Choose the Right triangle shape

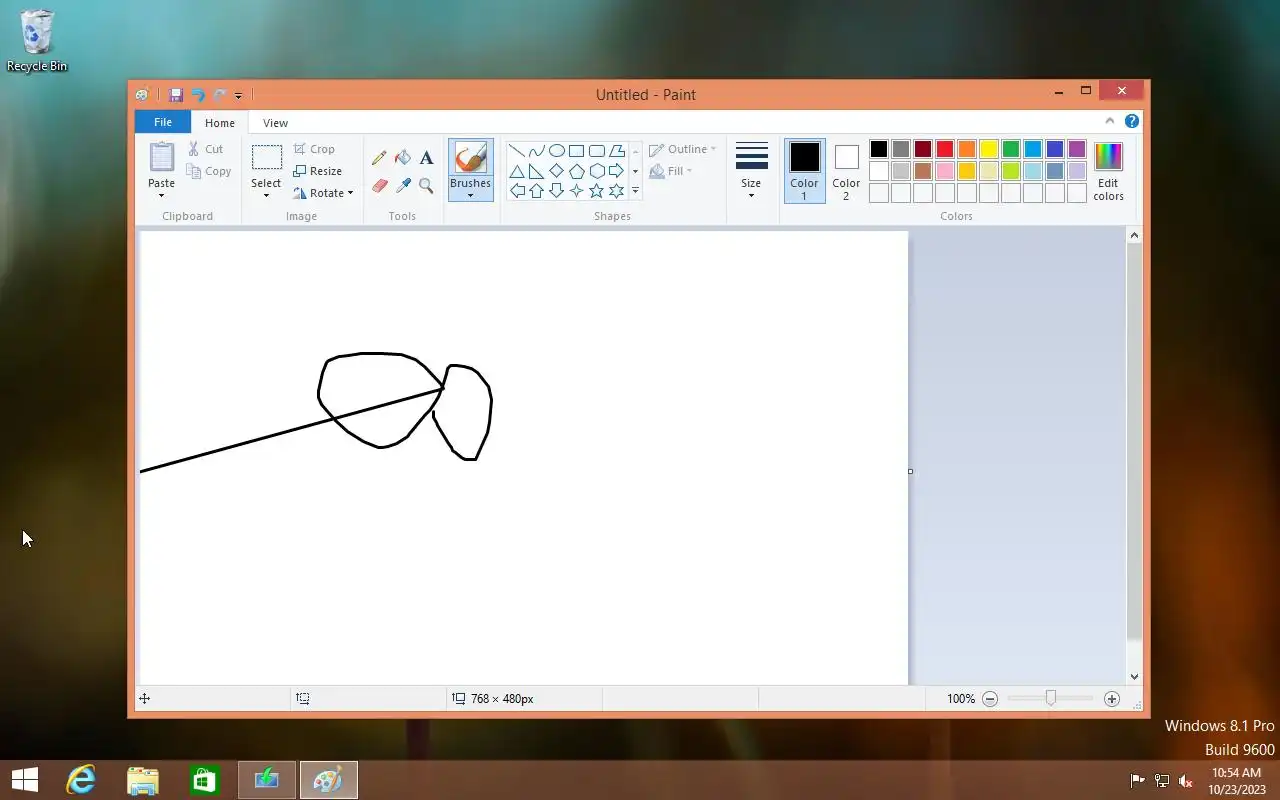tap(537, 171)
